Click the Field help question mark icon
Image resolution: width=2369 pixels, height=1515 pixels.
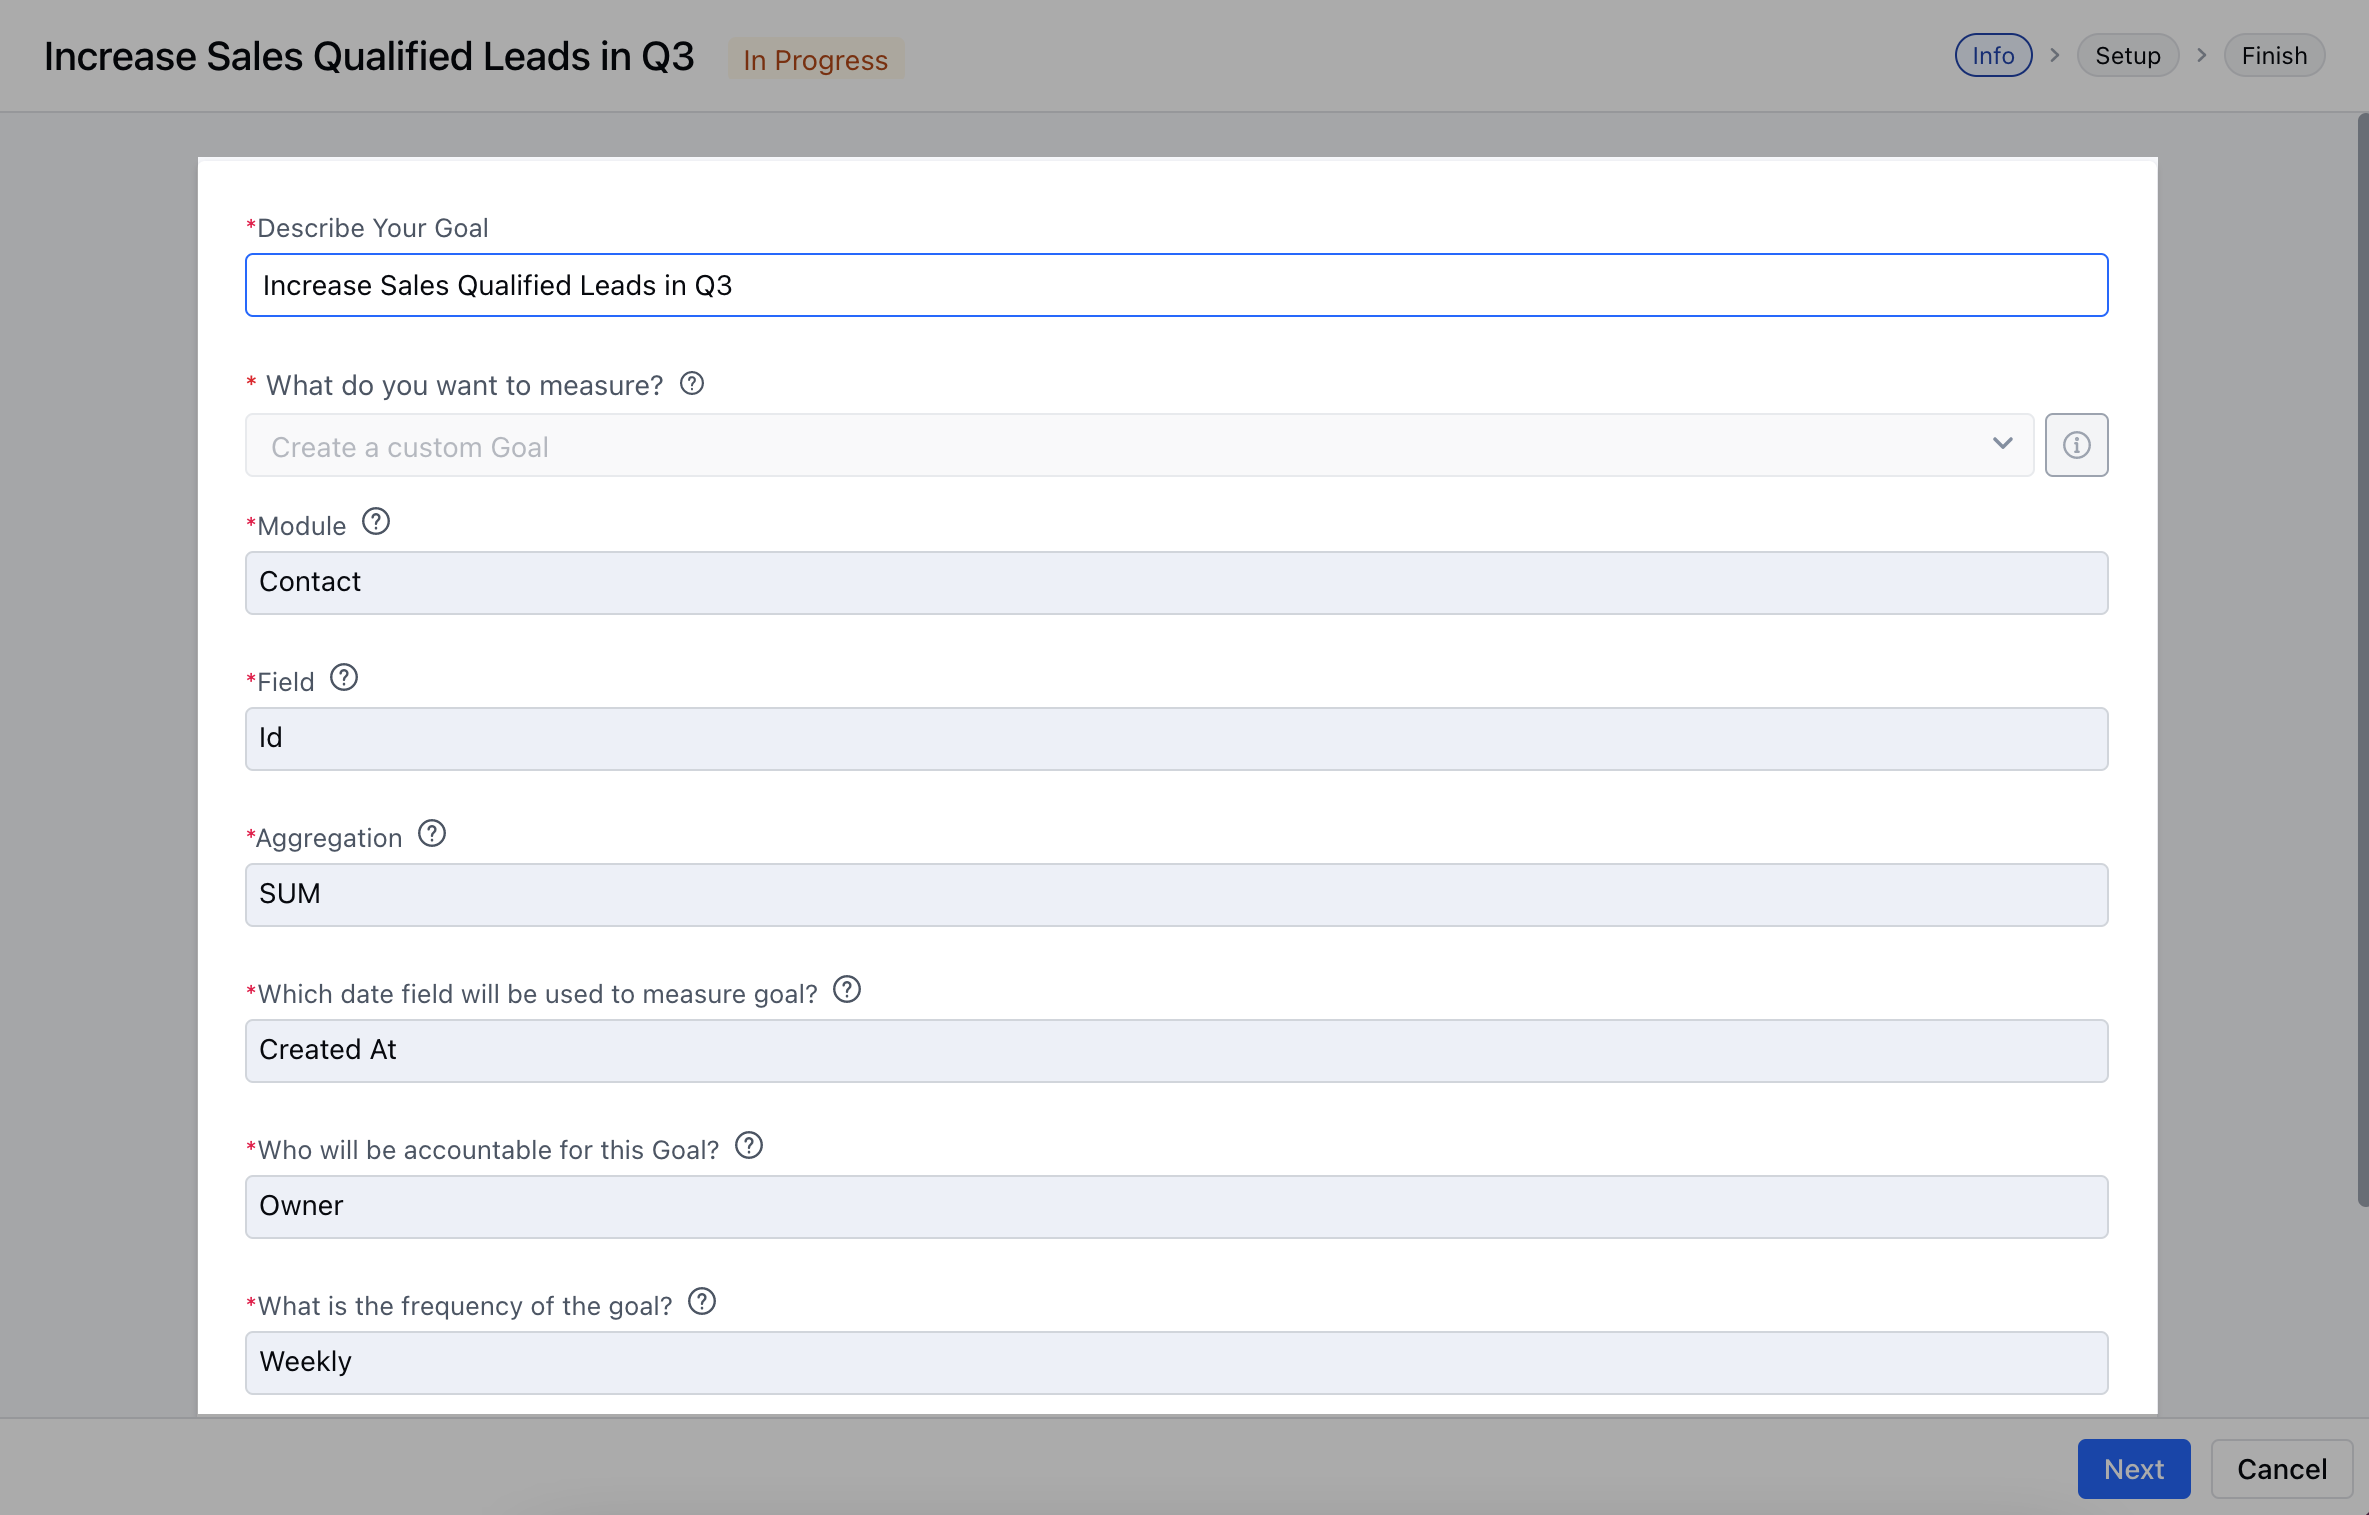click(x=344, y=678)
